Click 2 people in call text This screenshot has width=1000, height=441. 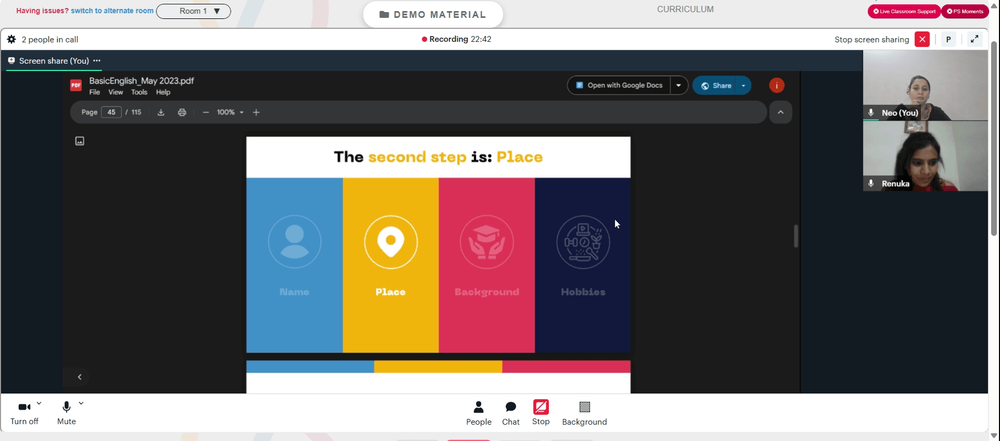(50, 40)
